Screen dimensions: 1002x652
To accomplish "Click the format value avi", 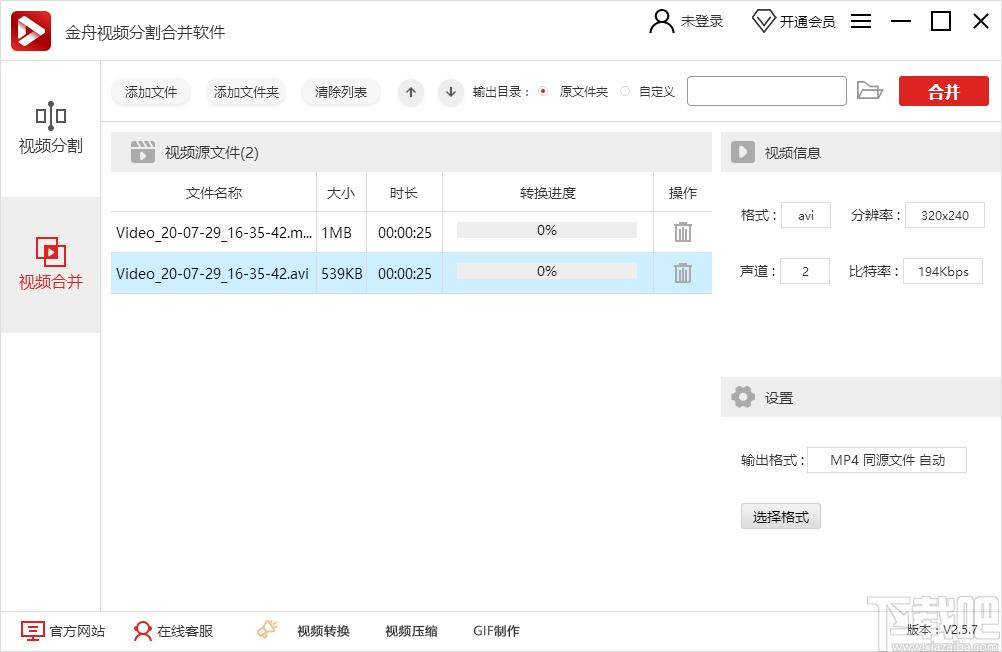I will tap(806, 215).
